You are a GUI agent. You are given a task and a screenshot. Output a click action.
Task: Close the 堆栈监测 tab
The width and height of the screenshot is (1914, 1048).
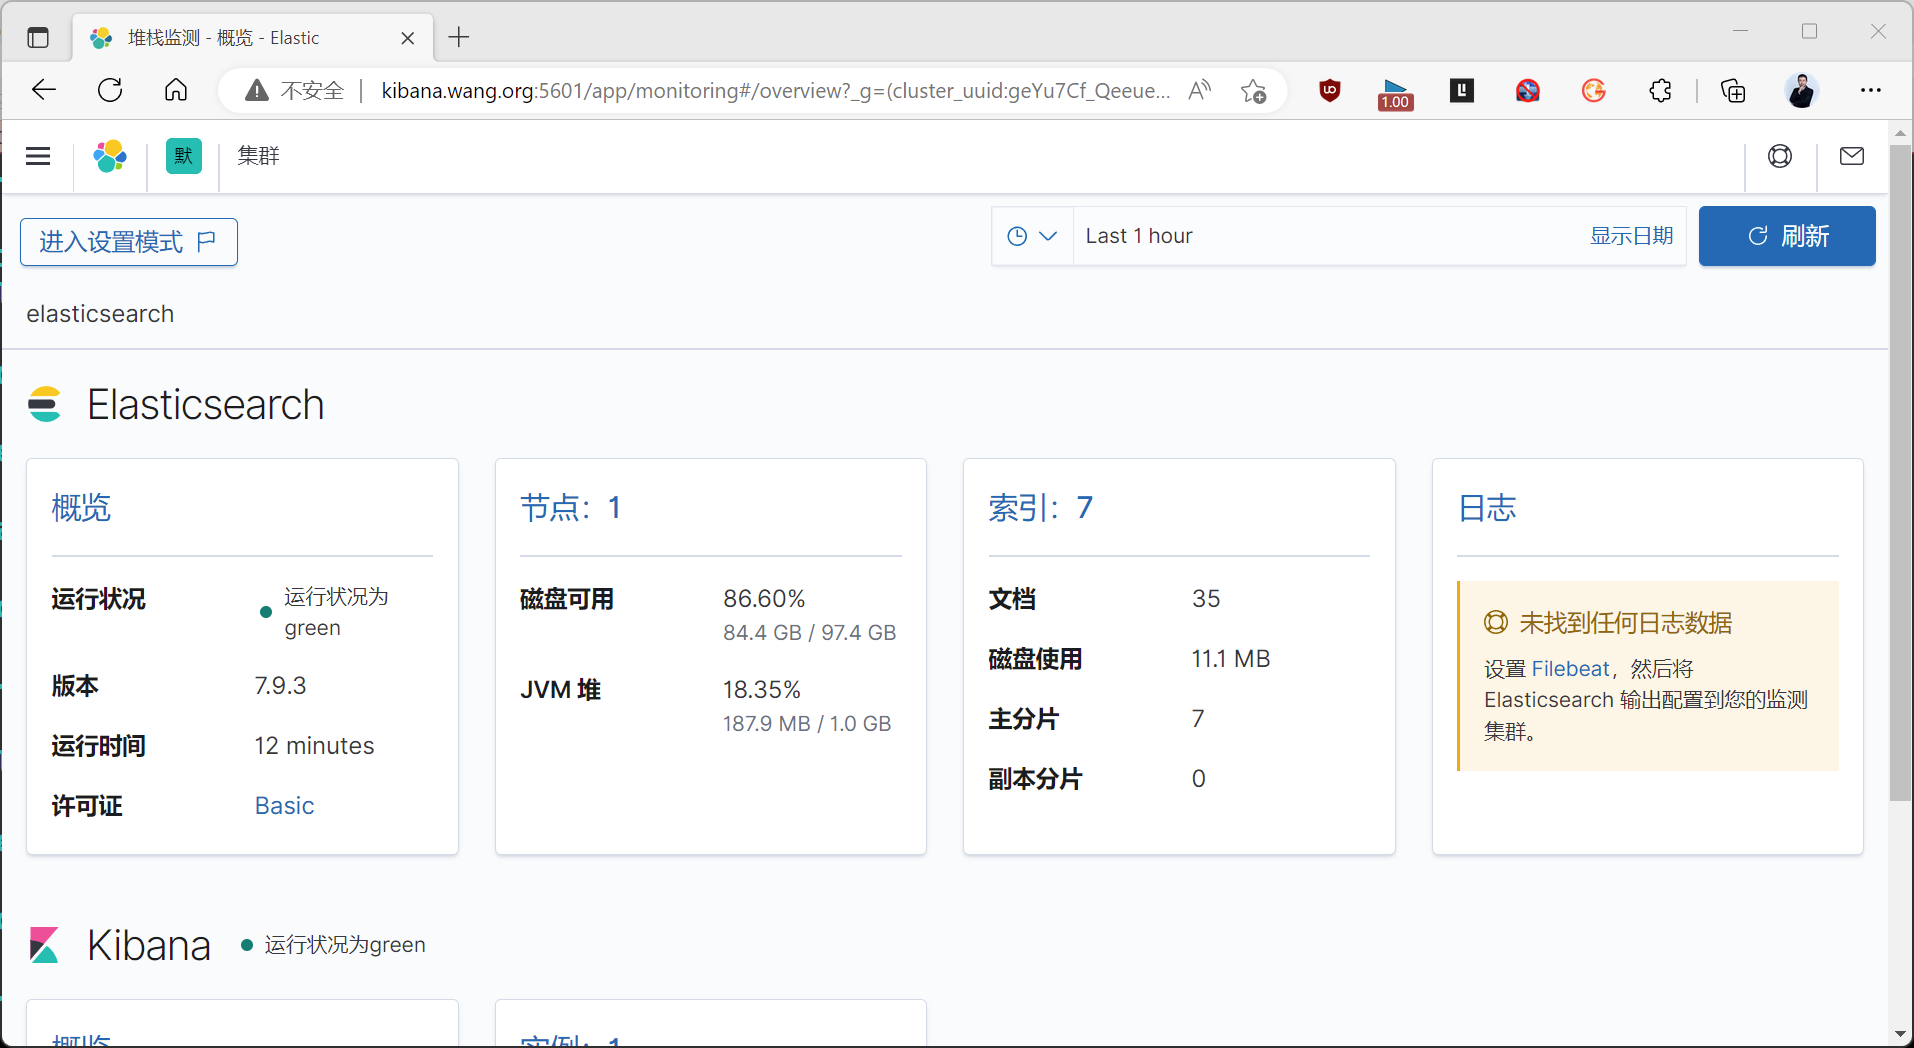click(408, 38)
